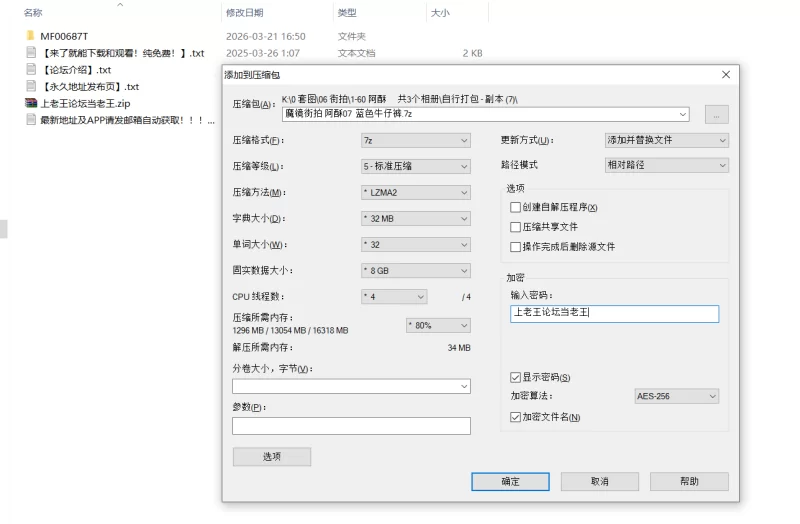Sort by 大小 column header
The height and width of the screenshot is (524, 800).
(x=440, y=13)
